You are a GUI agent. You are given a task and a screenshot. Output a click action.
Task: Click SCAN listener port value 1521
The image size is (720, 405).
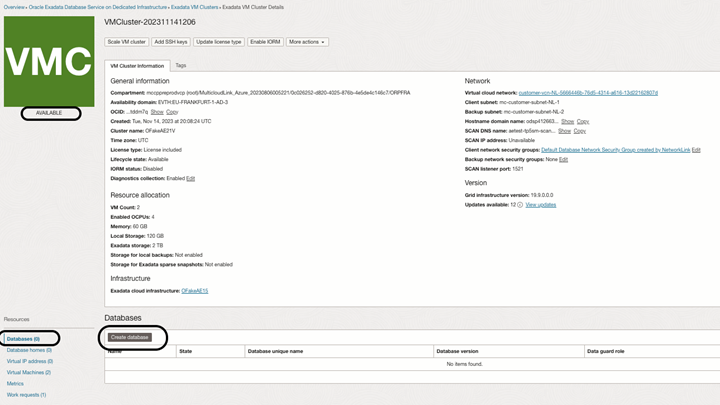[518, 169]
